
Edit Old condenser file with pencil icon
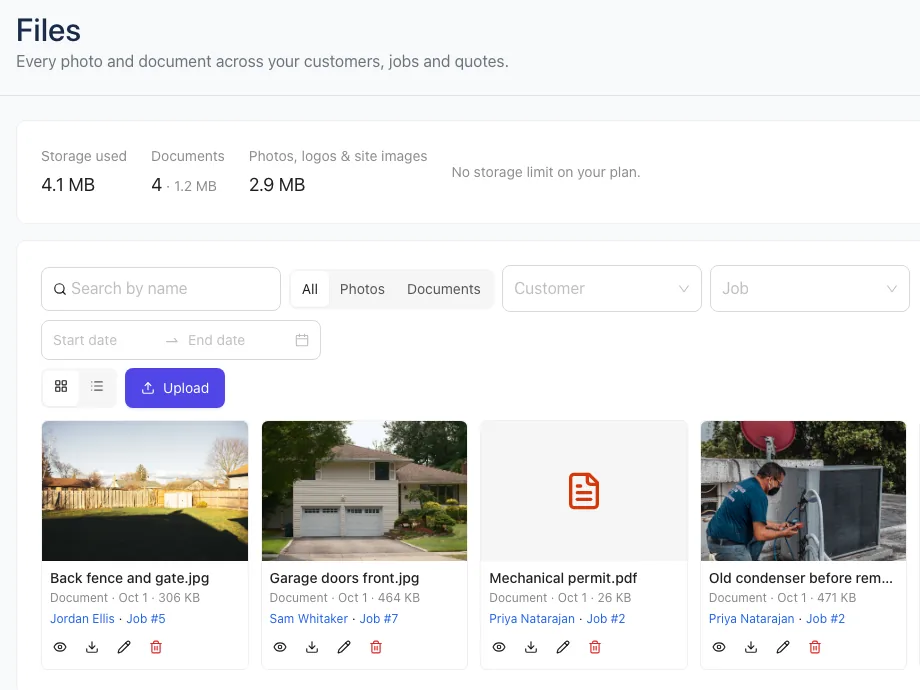[x=783, y=647]
